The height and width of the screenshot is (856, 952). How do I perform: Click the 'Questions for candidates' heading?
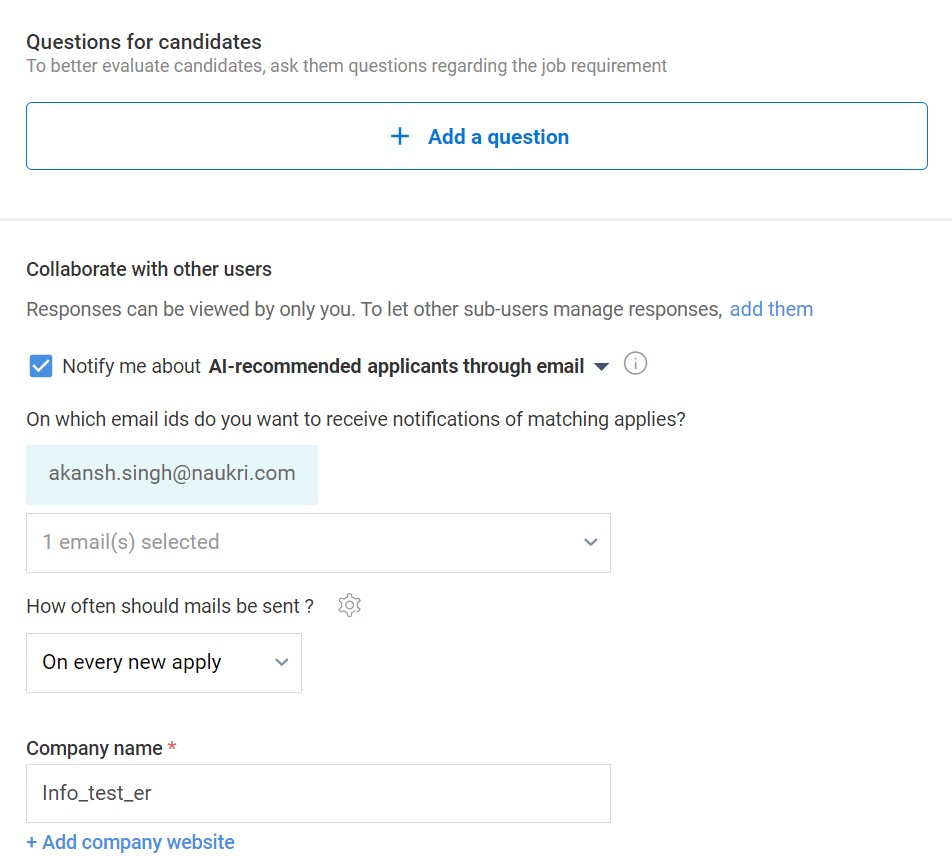tap(144, 42)
